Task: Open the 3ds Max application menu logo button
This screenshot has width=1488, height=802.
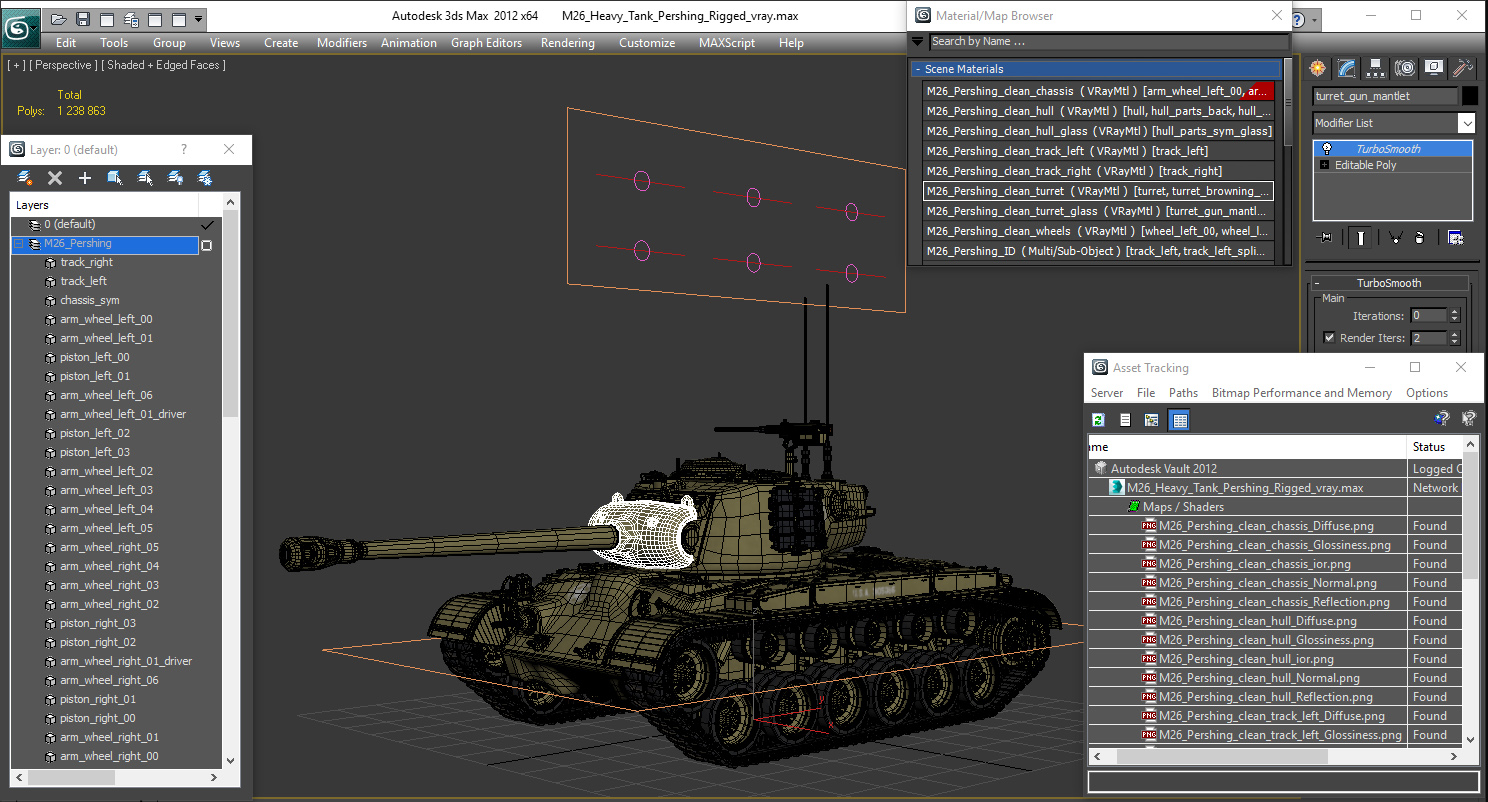Action: coord(19,26)
